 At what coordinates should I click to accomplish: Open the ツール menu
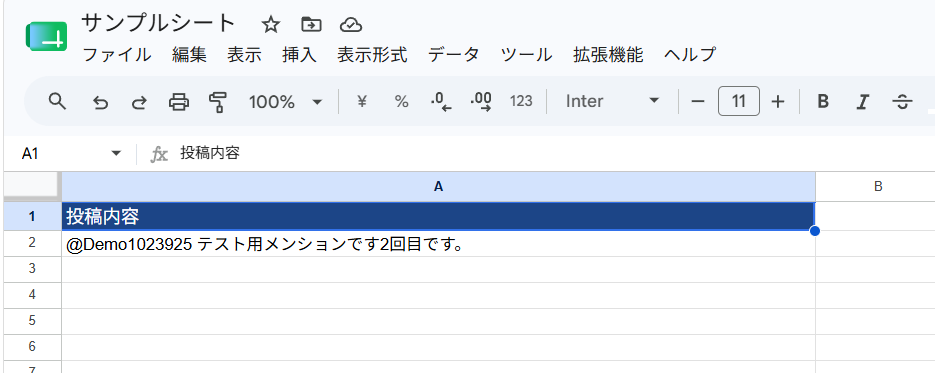click(x=526, y=55)
